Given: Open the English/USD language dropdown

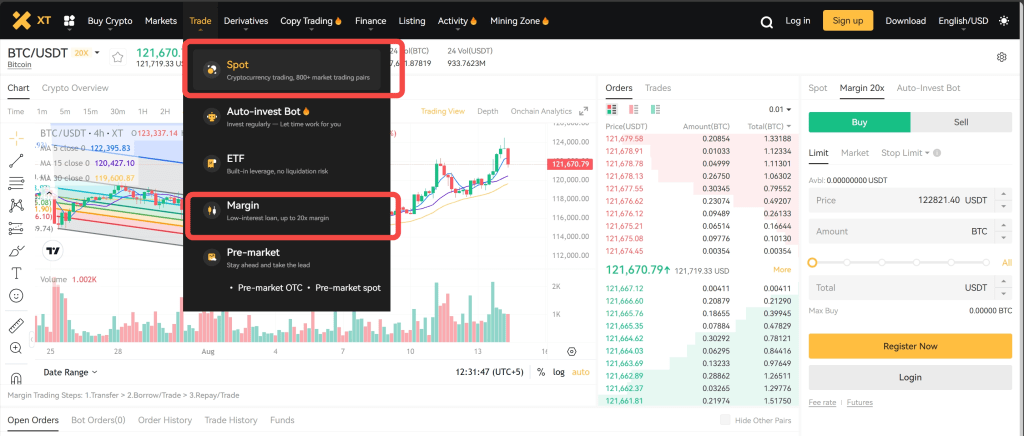Looking at the screenshot, I should [x=963, y=21].
